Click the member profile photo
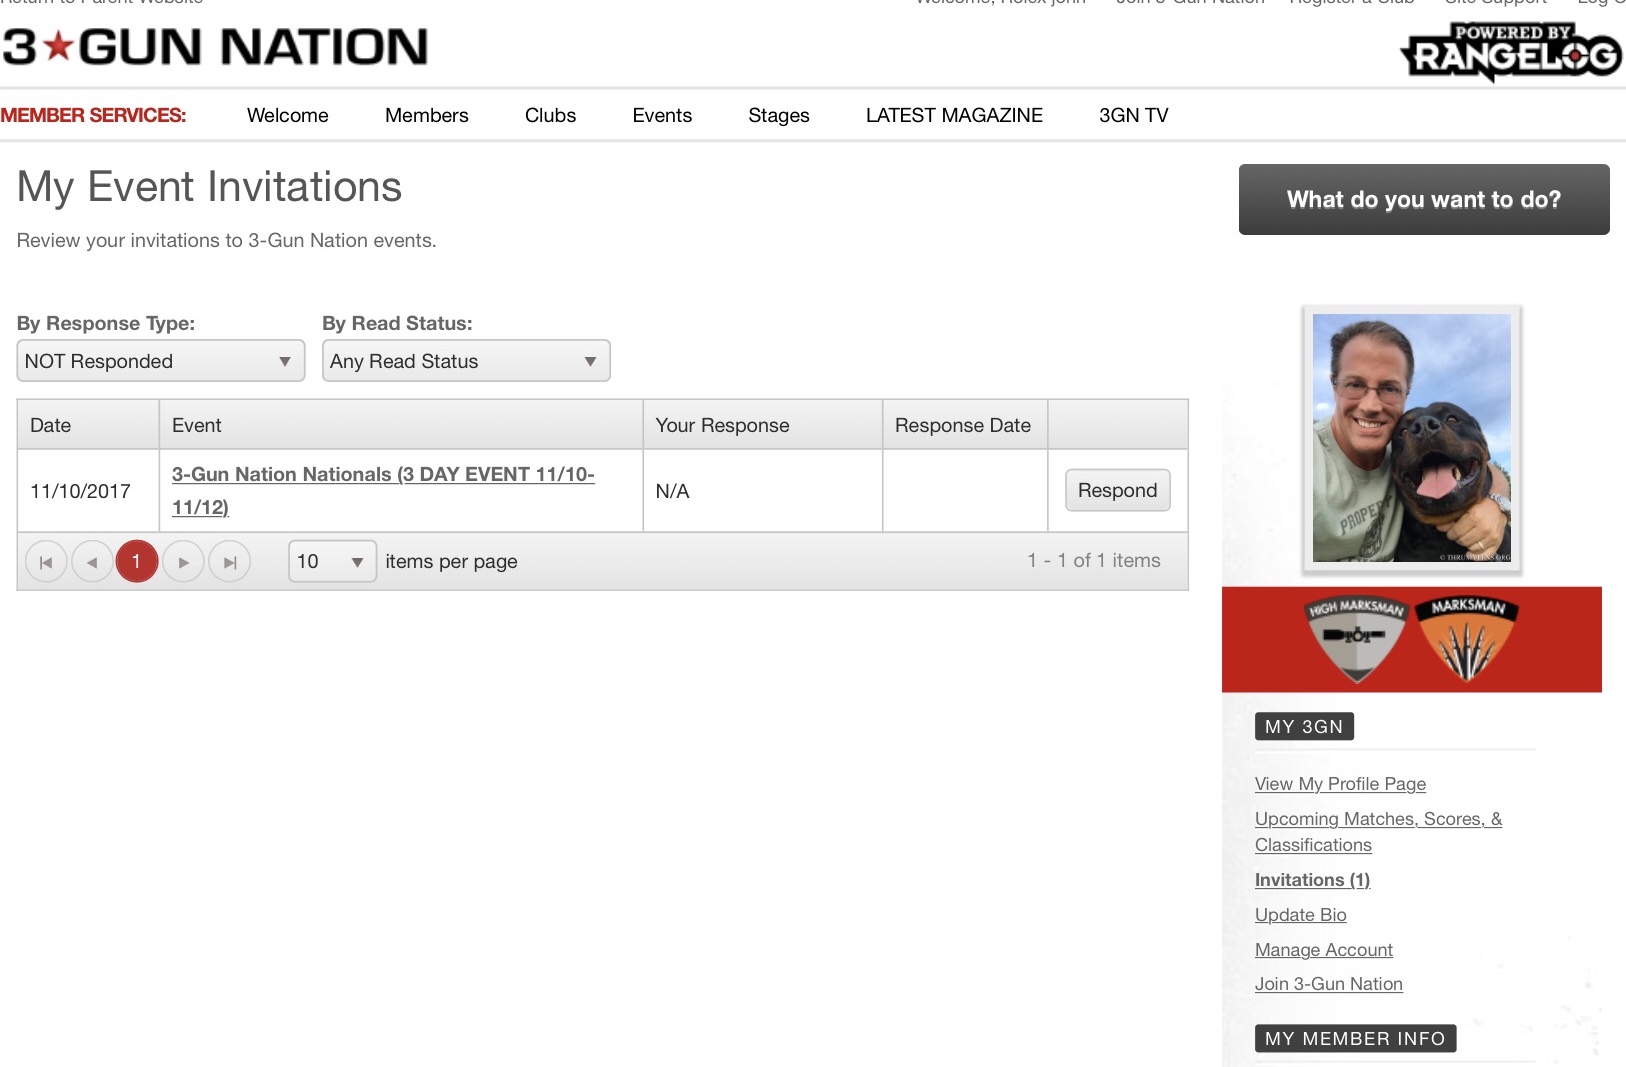The width and height of the screenshot is (1626, 1067). point(1412,438)
